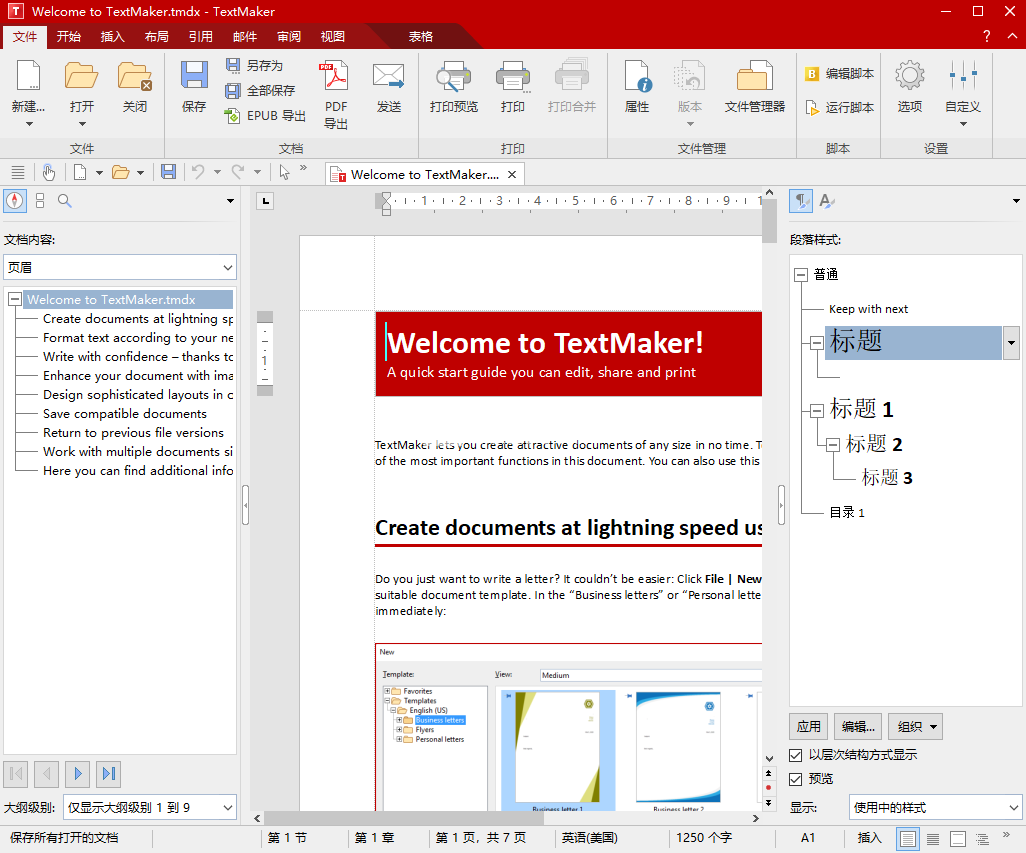Collapse the 普通 style tree node
The height and width of the screenshot is (853, 1026).
pos(800,275)
